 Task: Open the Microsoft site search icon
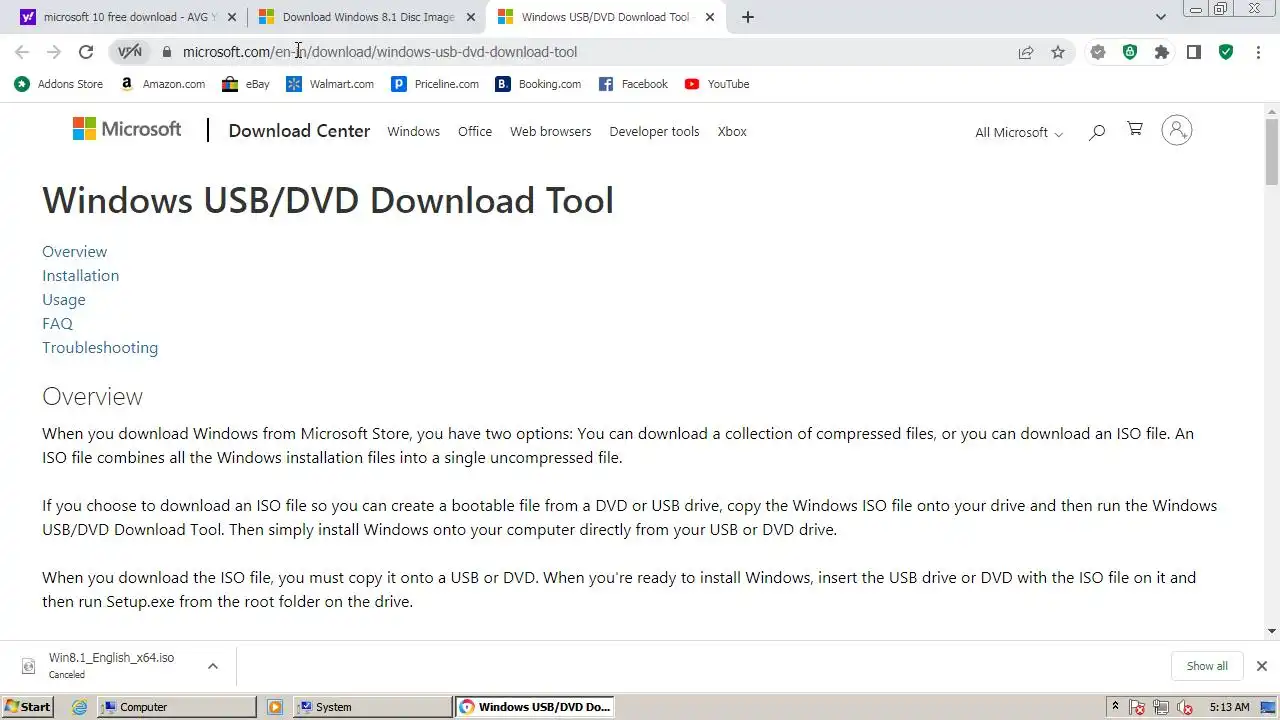coord(1097,132)
